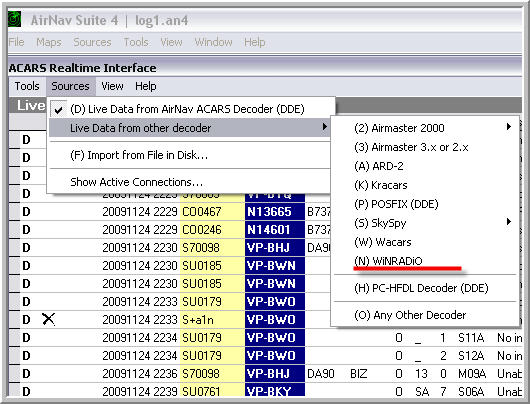This screenshot has height=404, width=530.
Task: Open the main Tools menu in top bar
Action: click(136, 42)
